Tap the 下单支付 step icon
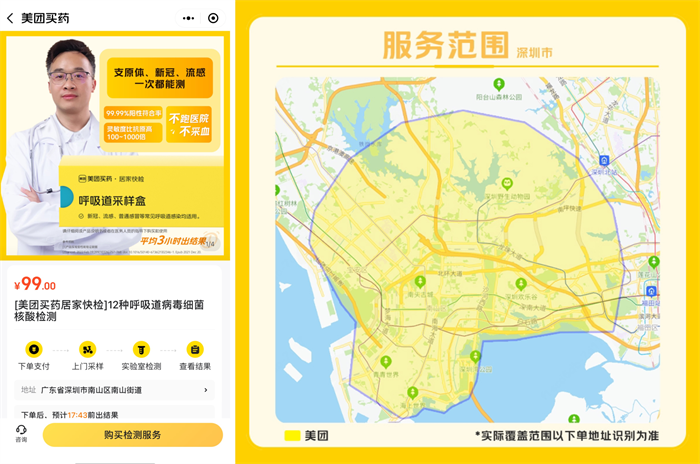 coord(34,349)
